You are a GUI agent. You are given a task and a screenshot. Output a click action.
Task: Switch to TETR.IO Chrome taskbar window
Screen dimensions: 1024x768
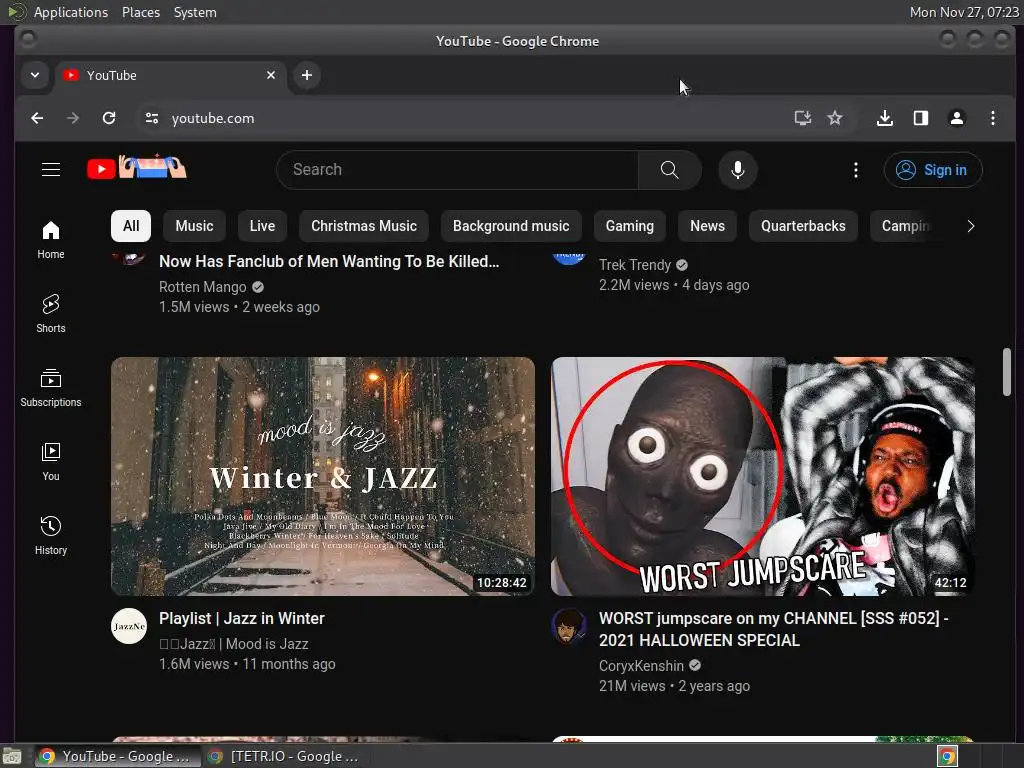coord(283,756)
